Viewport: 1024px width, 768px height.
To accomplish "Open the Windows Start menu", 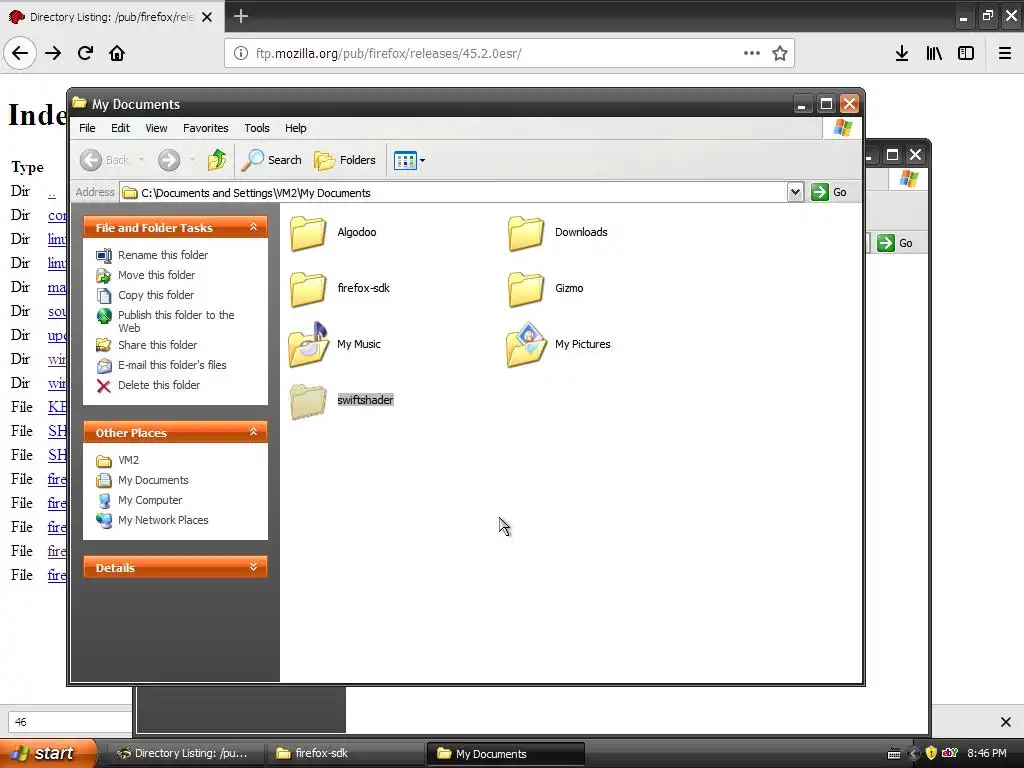I will [48, 753].
